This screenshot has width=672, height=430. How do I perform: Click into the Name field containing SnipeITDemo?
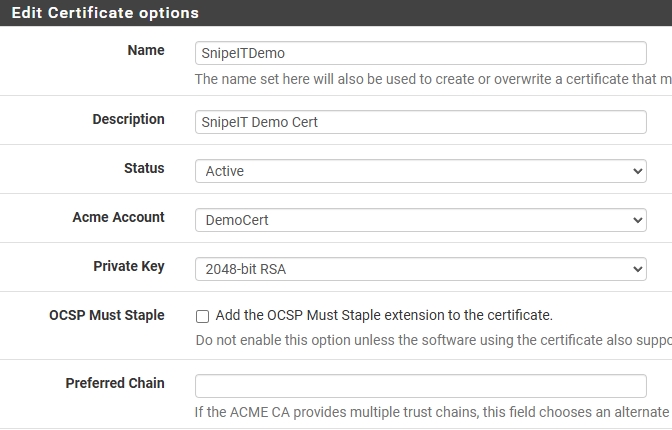point(420,53)
